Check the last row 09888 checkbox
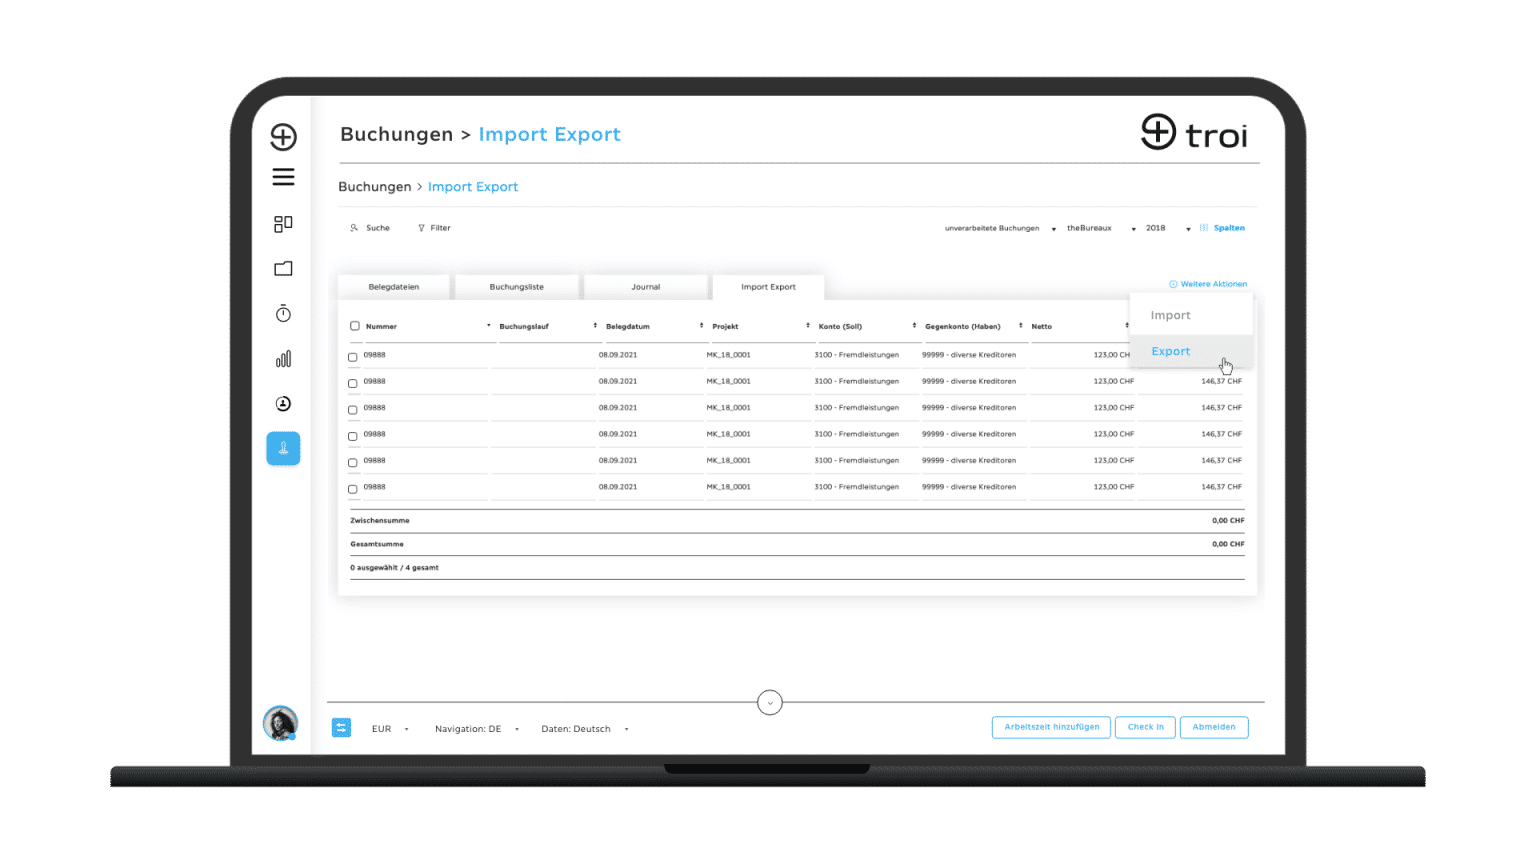 (353, 489)
